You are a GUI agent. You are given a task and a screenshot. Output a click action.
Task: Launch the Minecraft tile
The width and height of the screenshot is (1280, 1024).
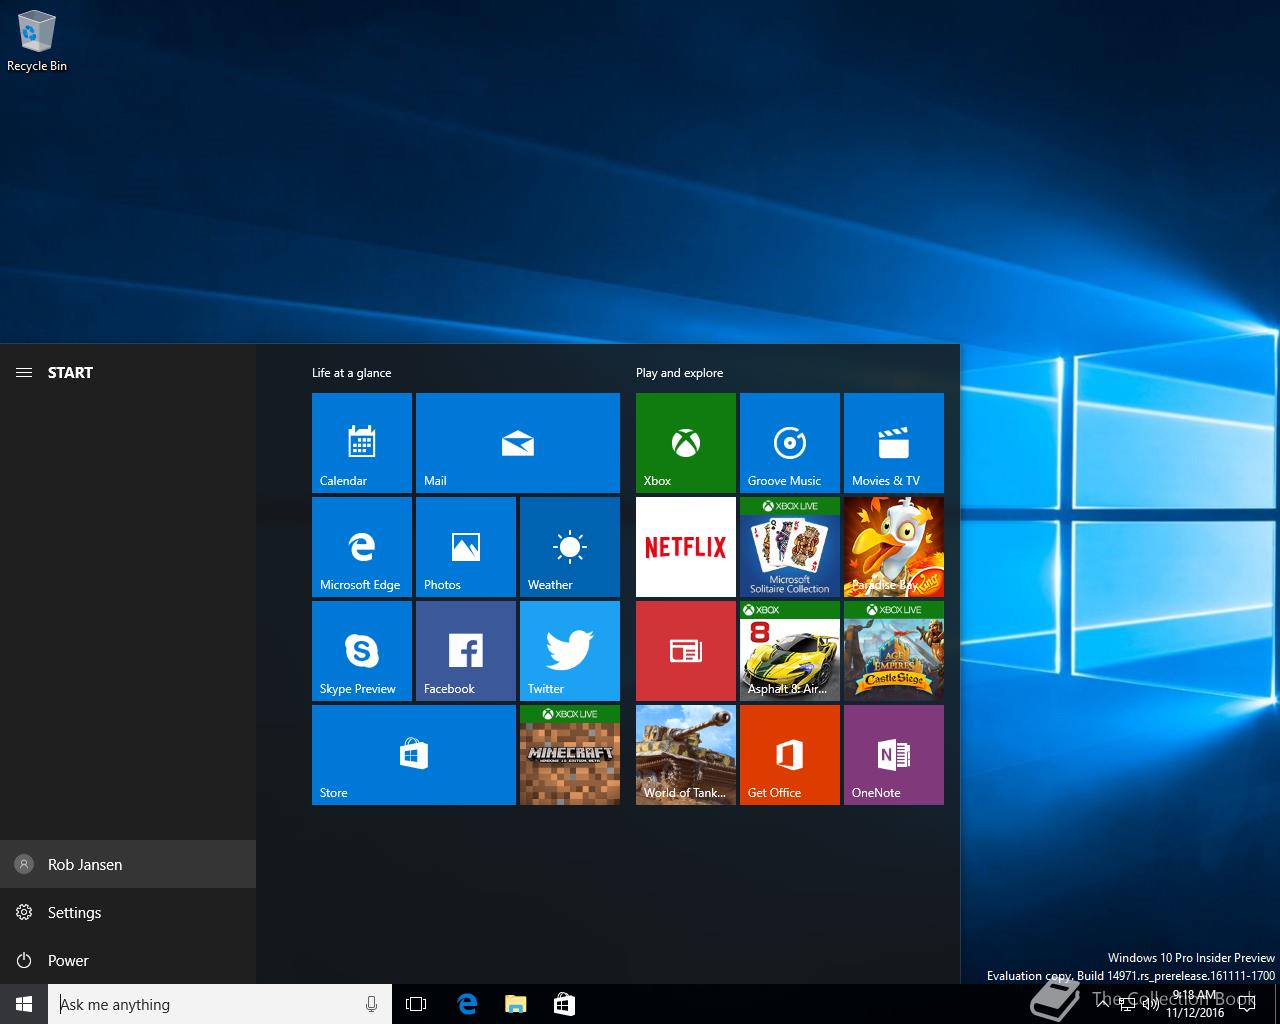click(x=570, y=755)
